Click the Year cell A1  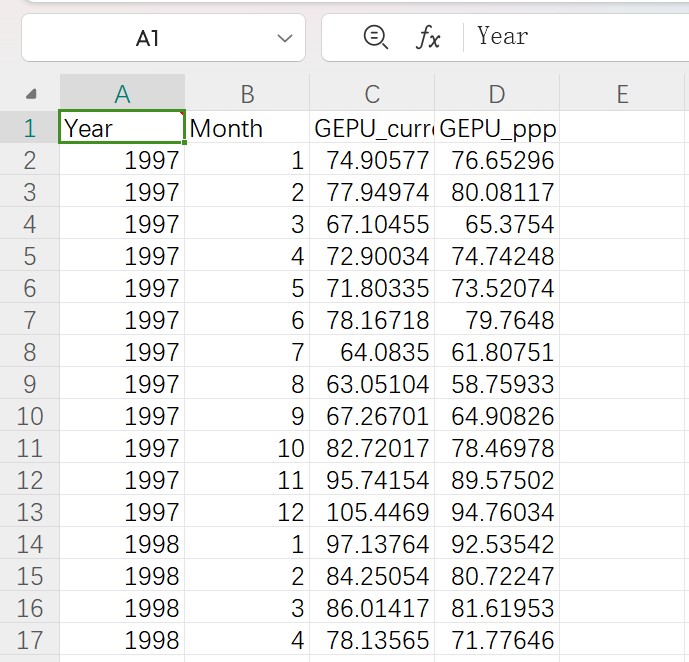[x=122, y=128]
